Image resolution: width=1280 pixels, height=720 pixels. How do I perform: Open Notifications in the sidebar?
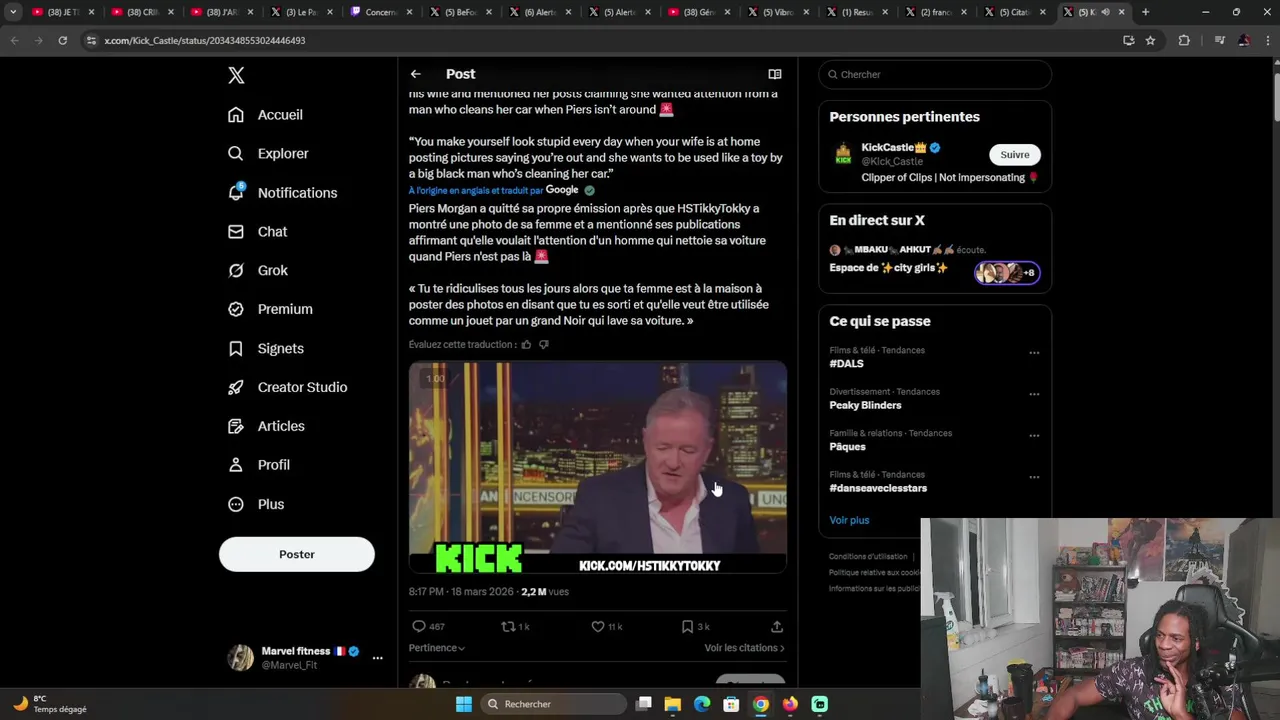point(282,193)
